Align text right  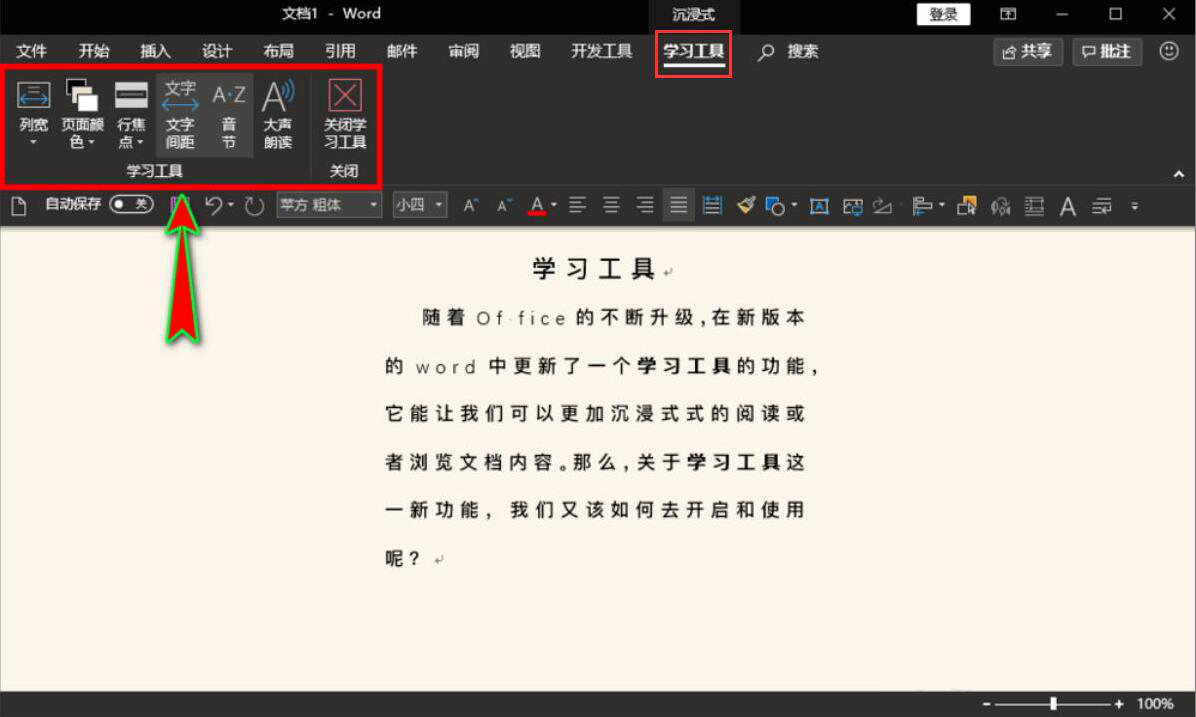point(645,205)
